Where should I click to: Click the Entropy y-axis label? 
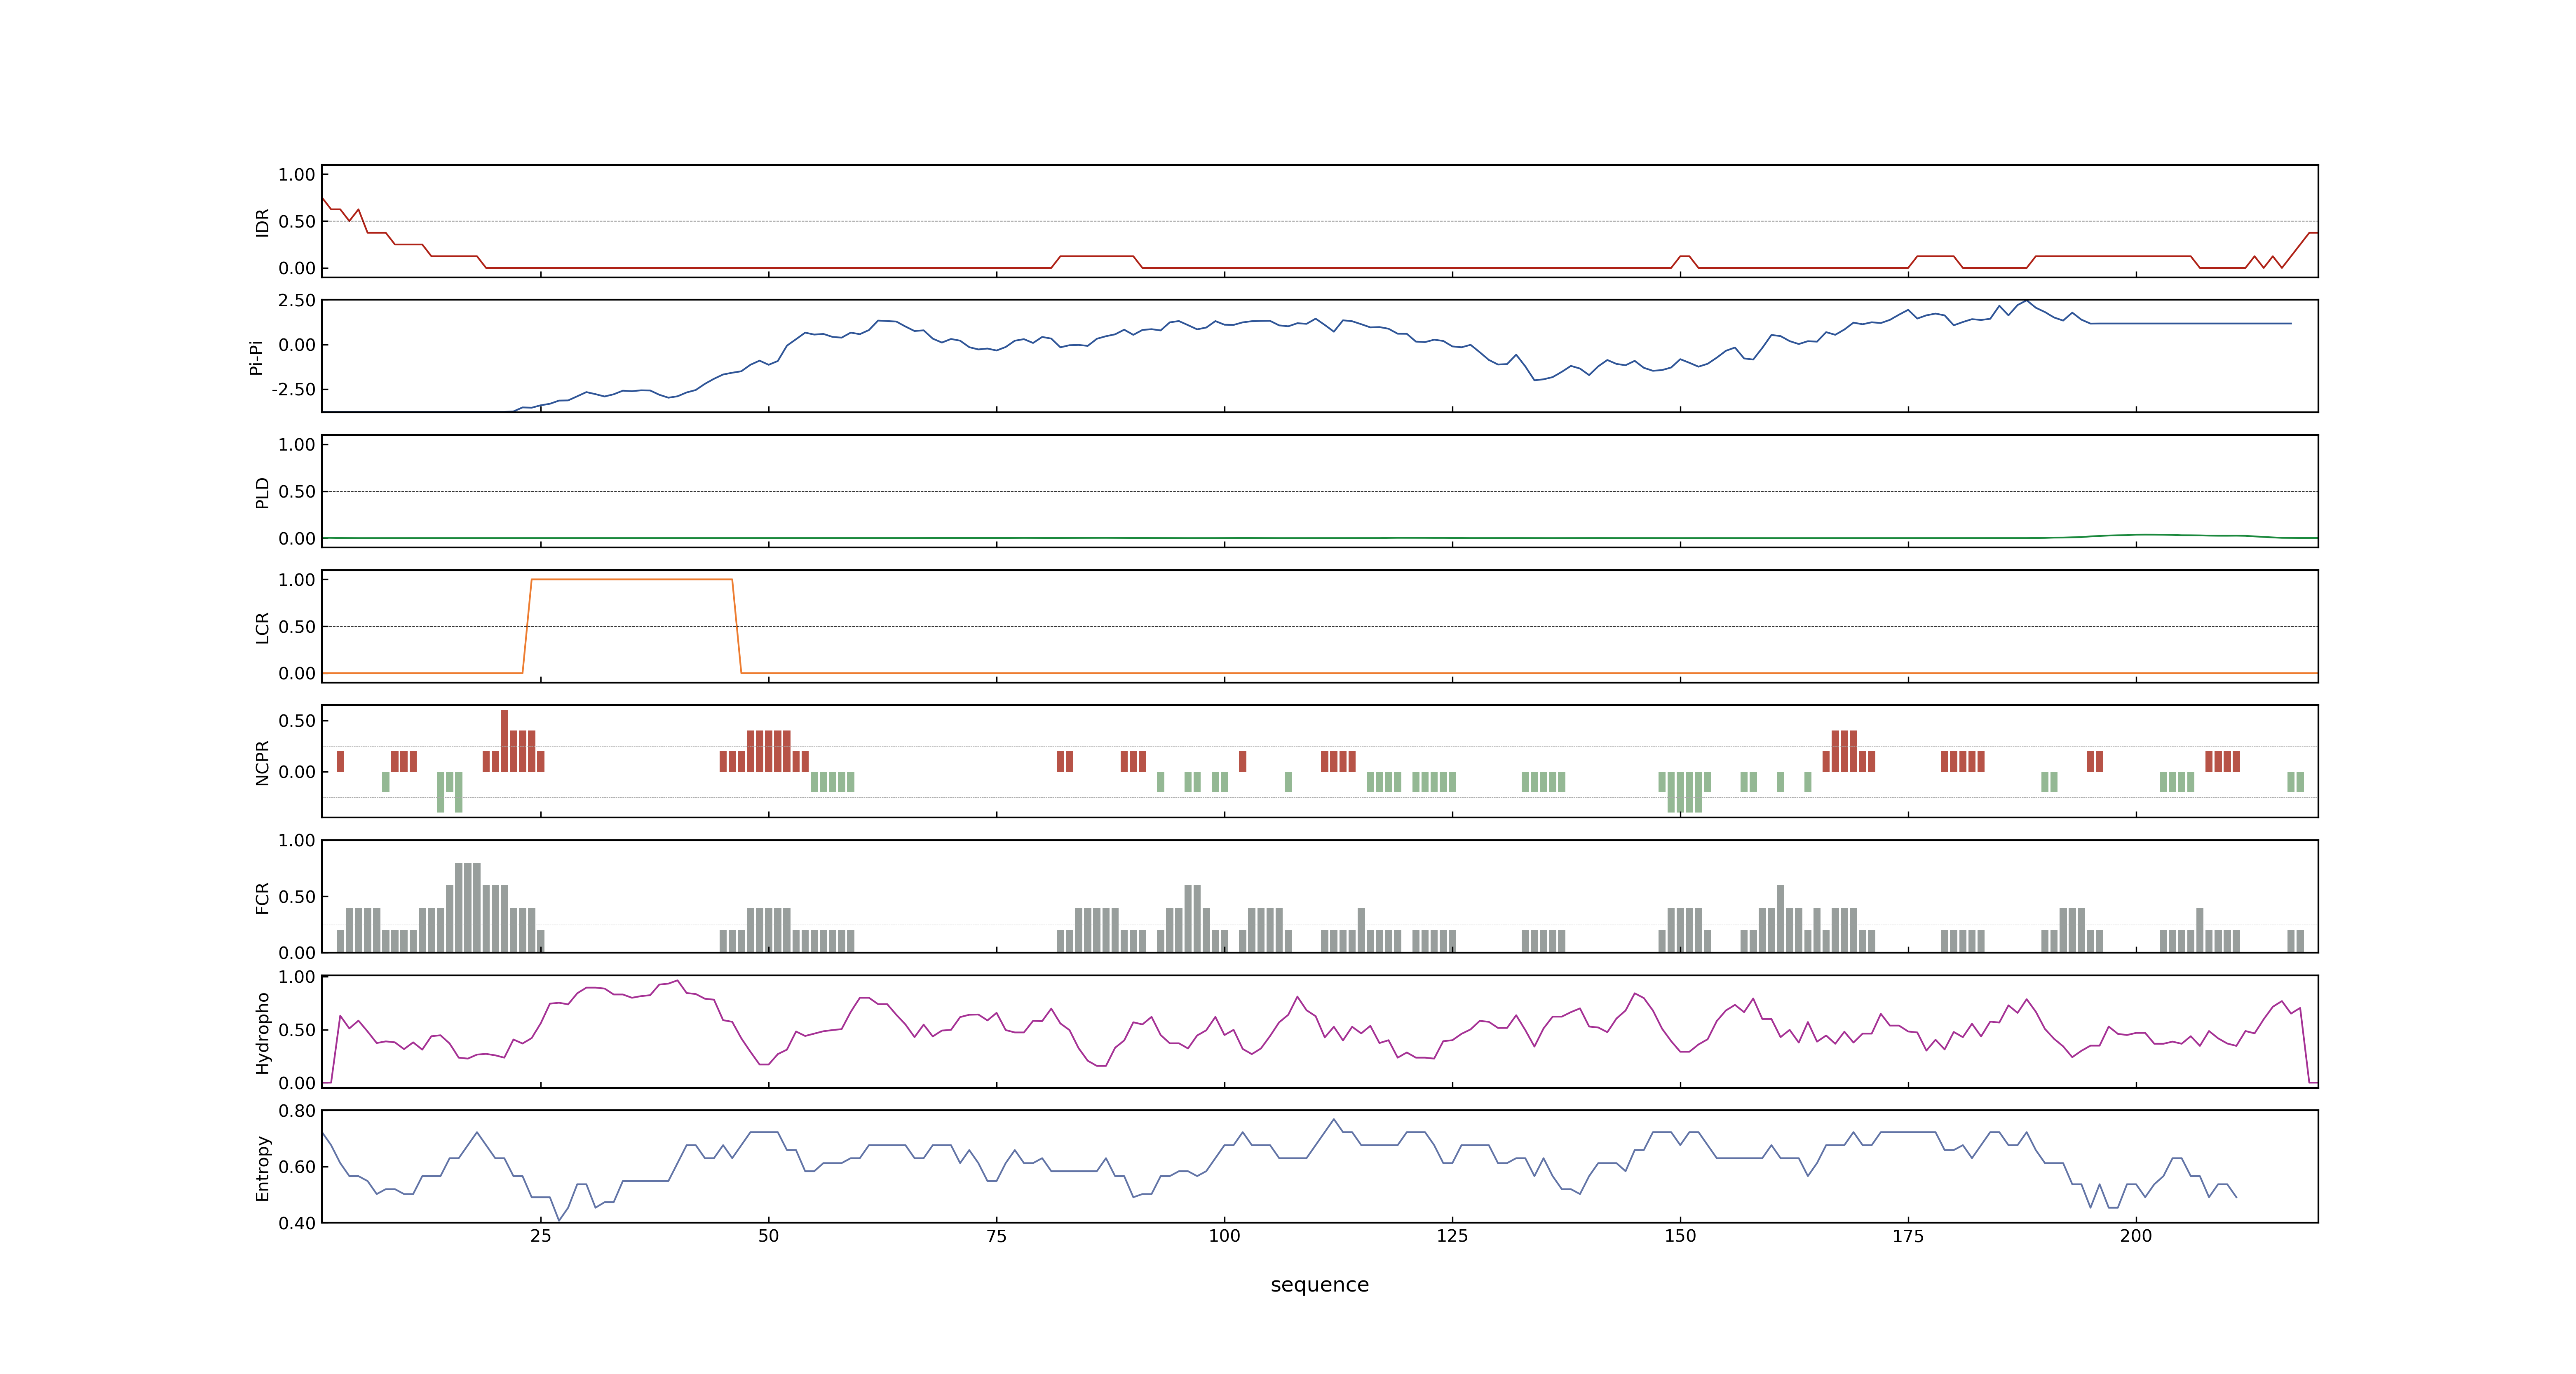click(x=262, y=1168)
